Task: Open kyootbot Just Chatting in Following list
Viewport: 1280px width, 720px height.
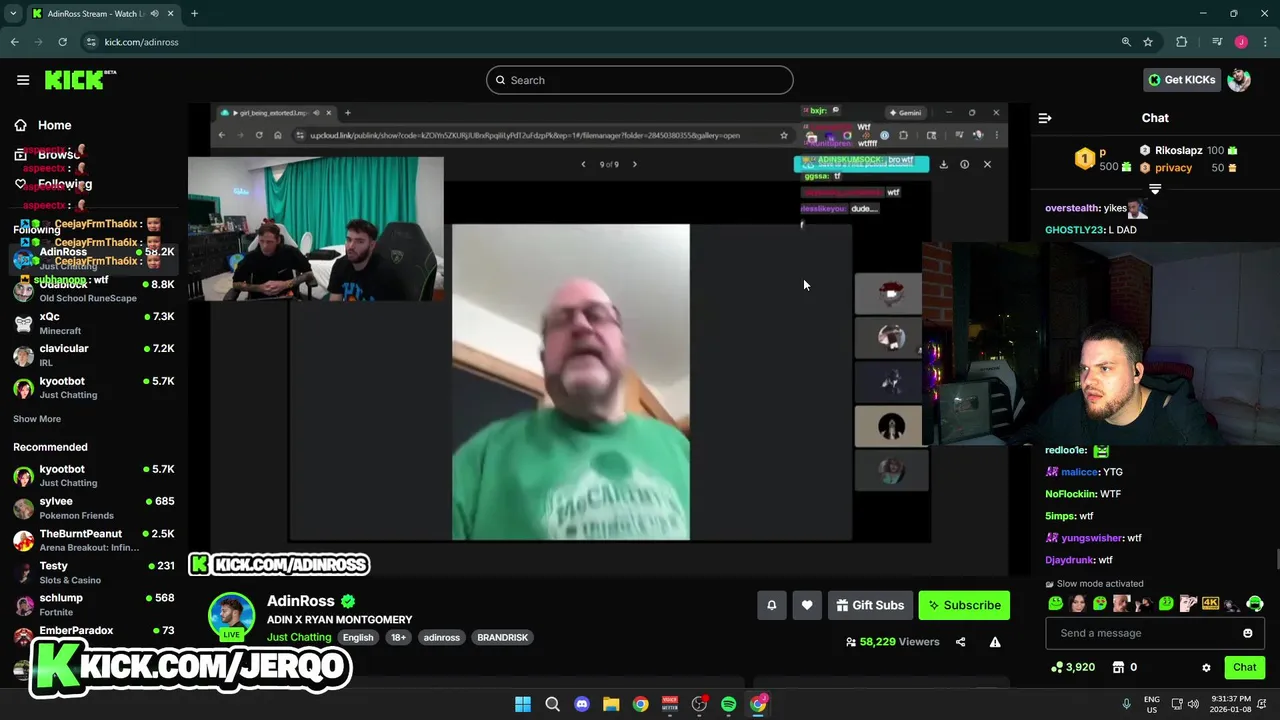Action: (94, 388)
